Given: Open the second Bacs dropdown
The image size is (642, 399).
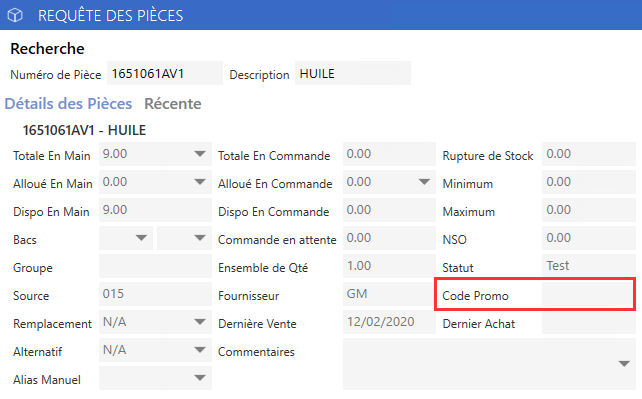Looking at the screenshot, I should [200, 238].
